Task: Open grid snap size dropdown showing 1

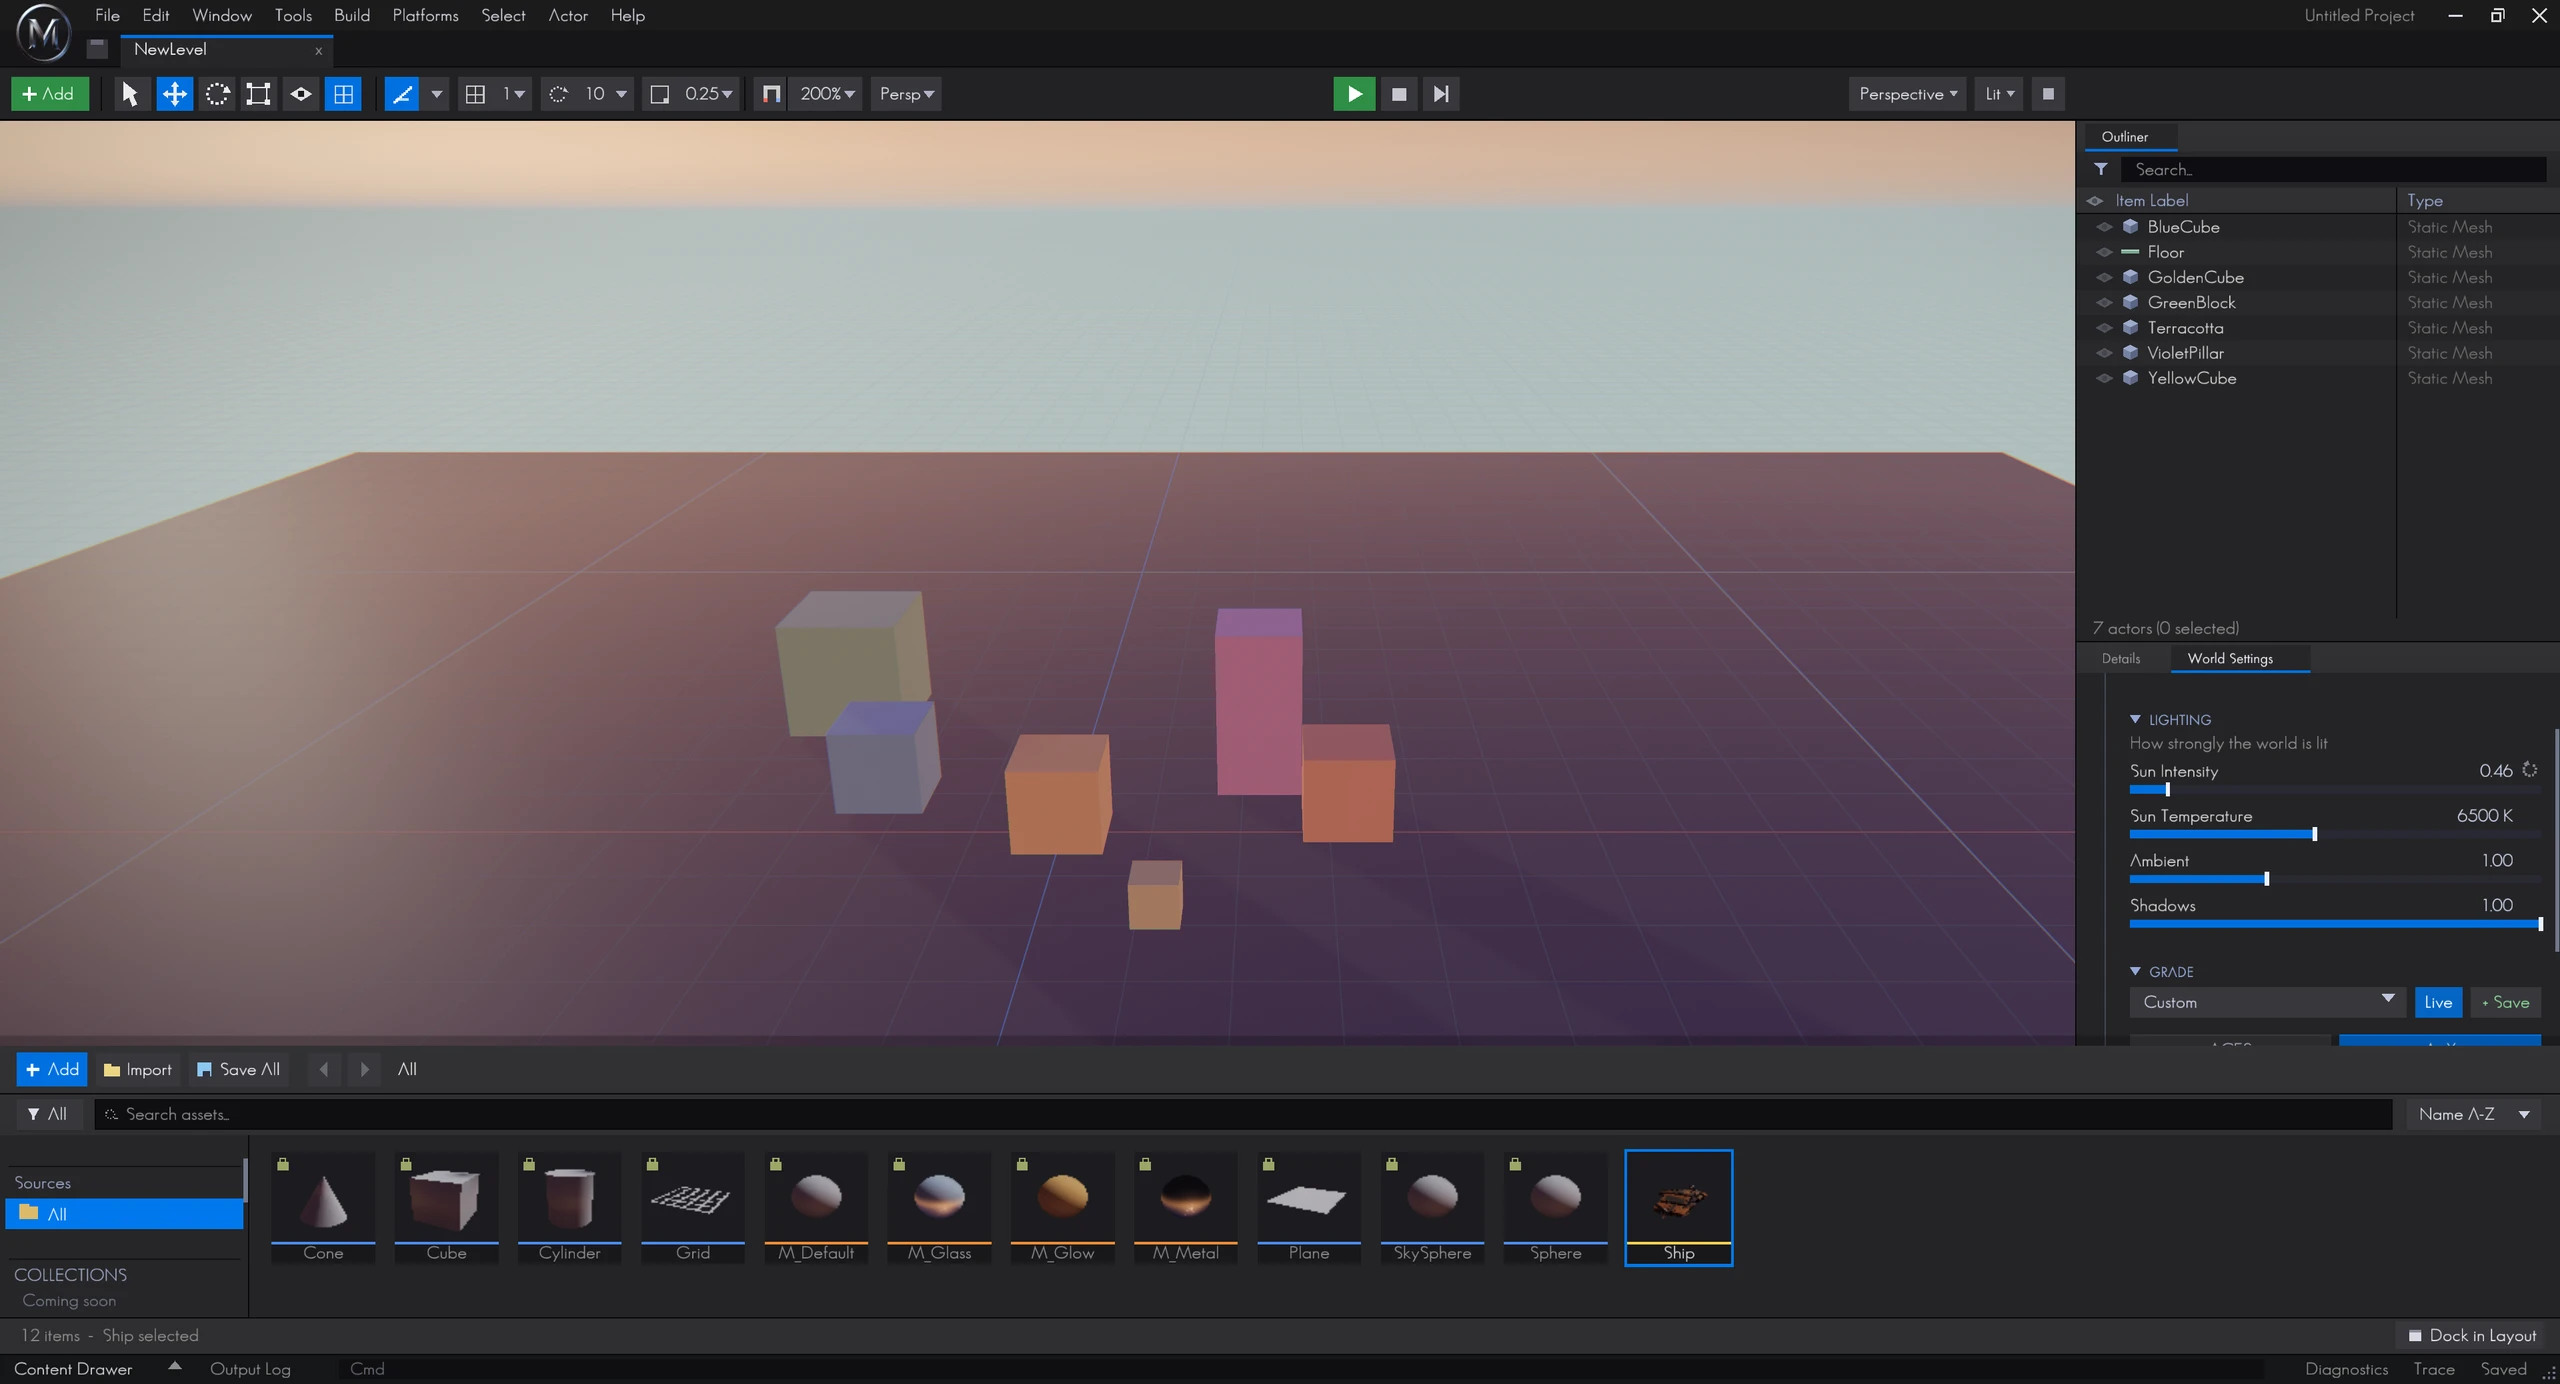Action: (x=514, y=94)
